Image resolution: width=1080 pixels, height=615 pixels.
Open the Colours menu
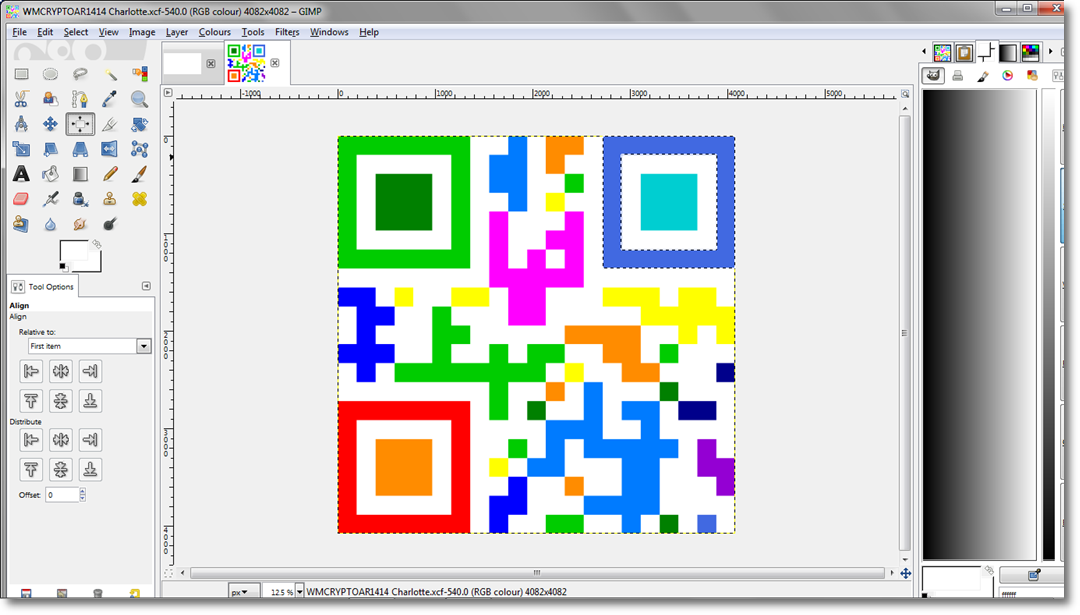(x=215, y=32)
